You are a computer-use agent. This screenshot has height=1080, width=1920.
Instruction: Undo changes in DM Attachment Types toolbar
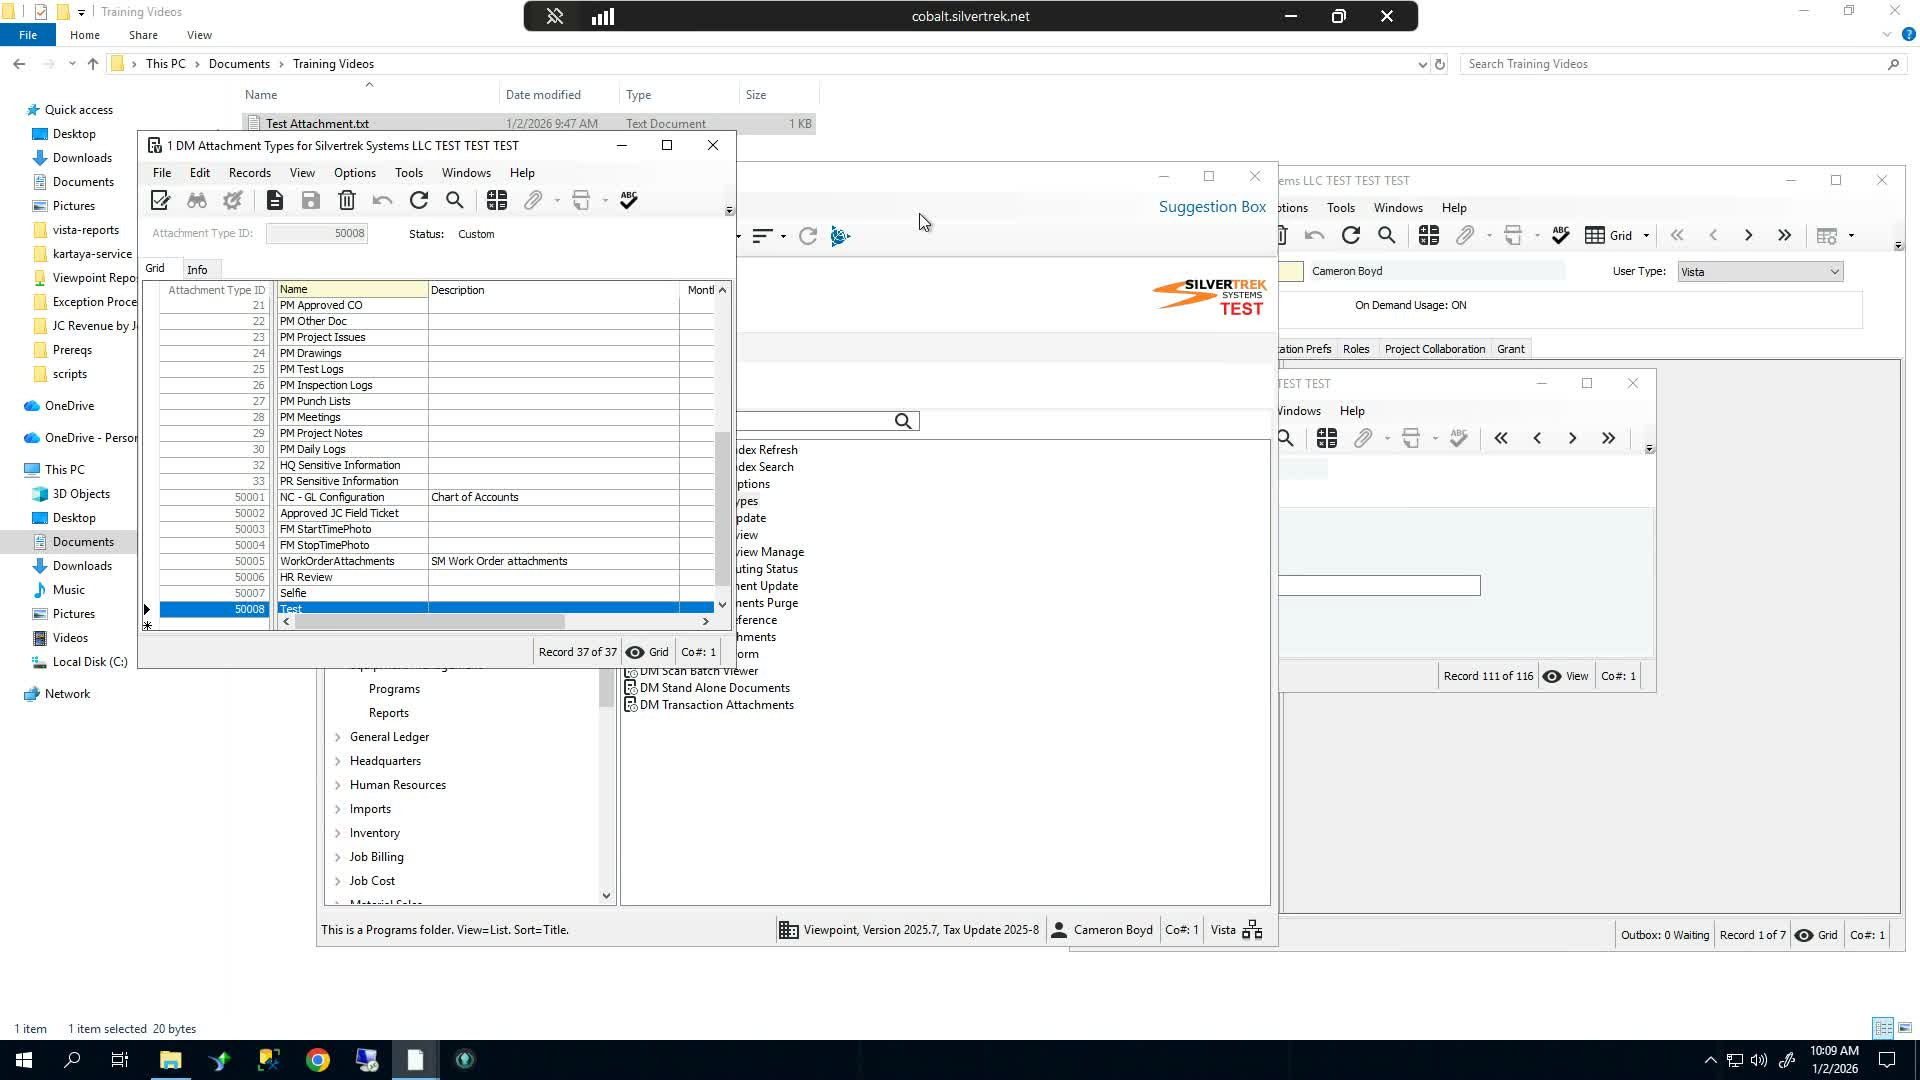coord(382,201)
